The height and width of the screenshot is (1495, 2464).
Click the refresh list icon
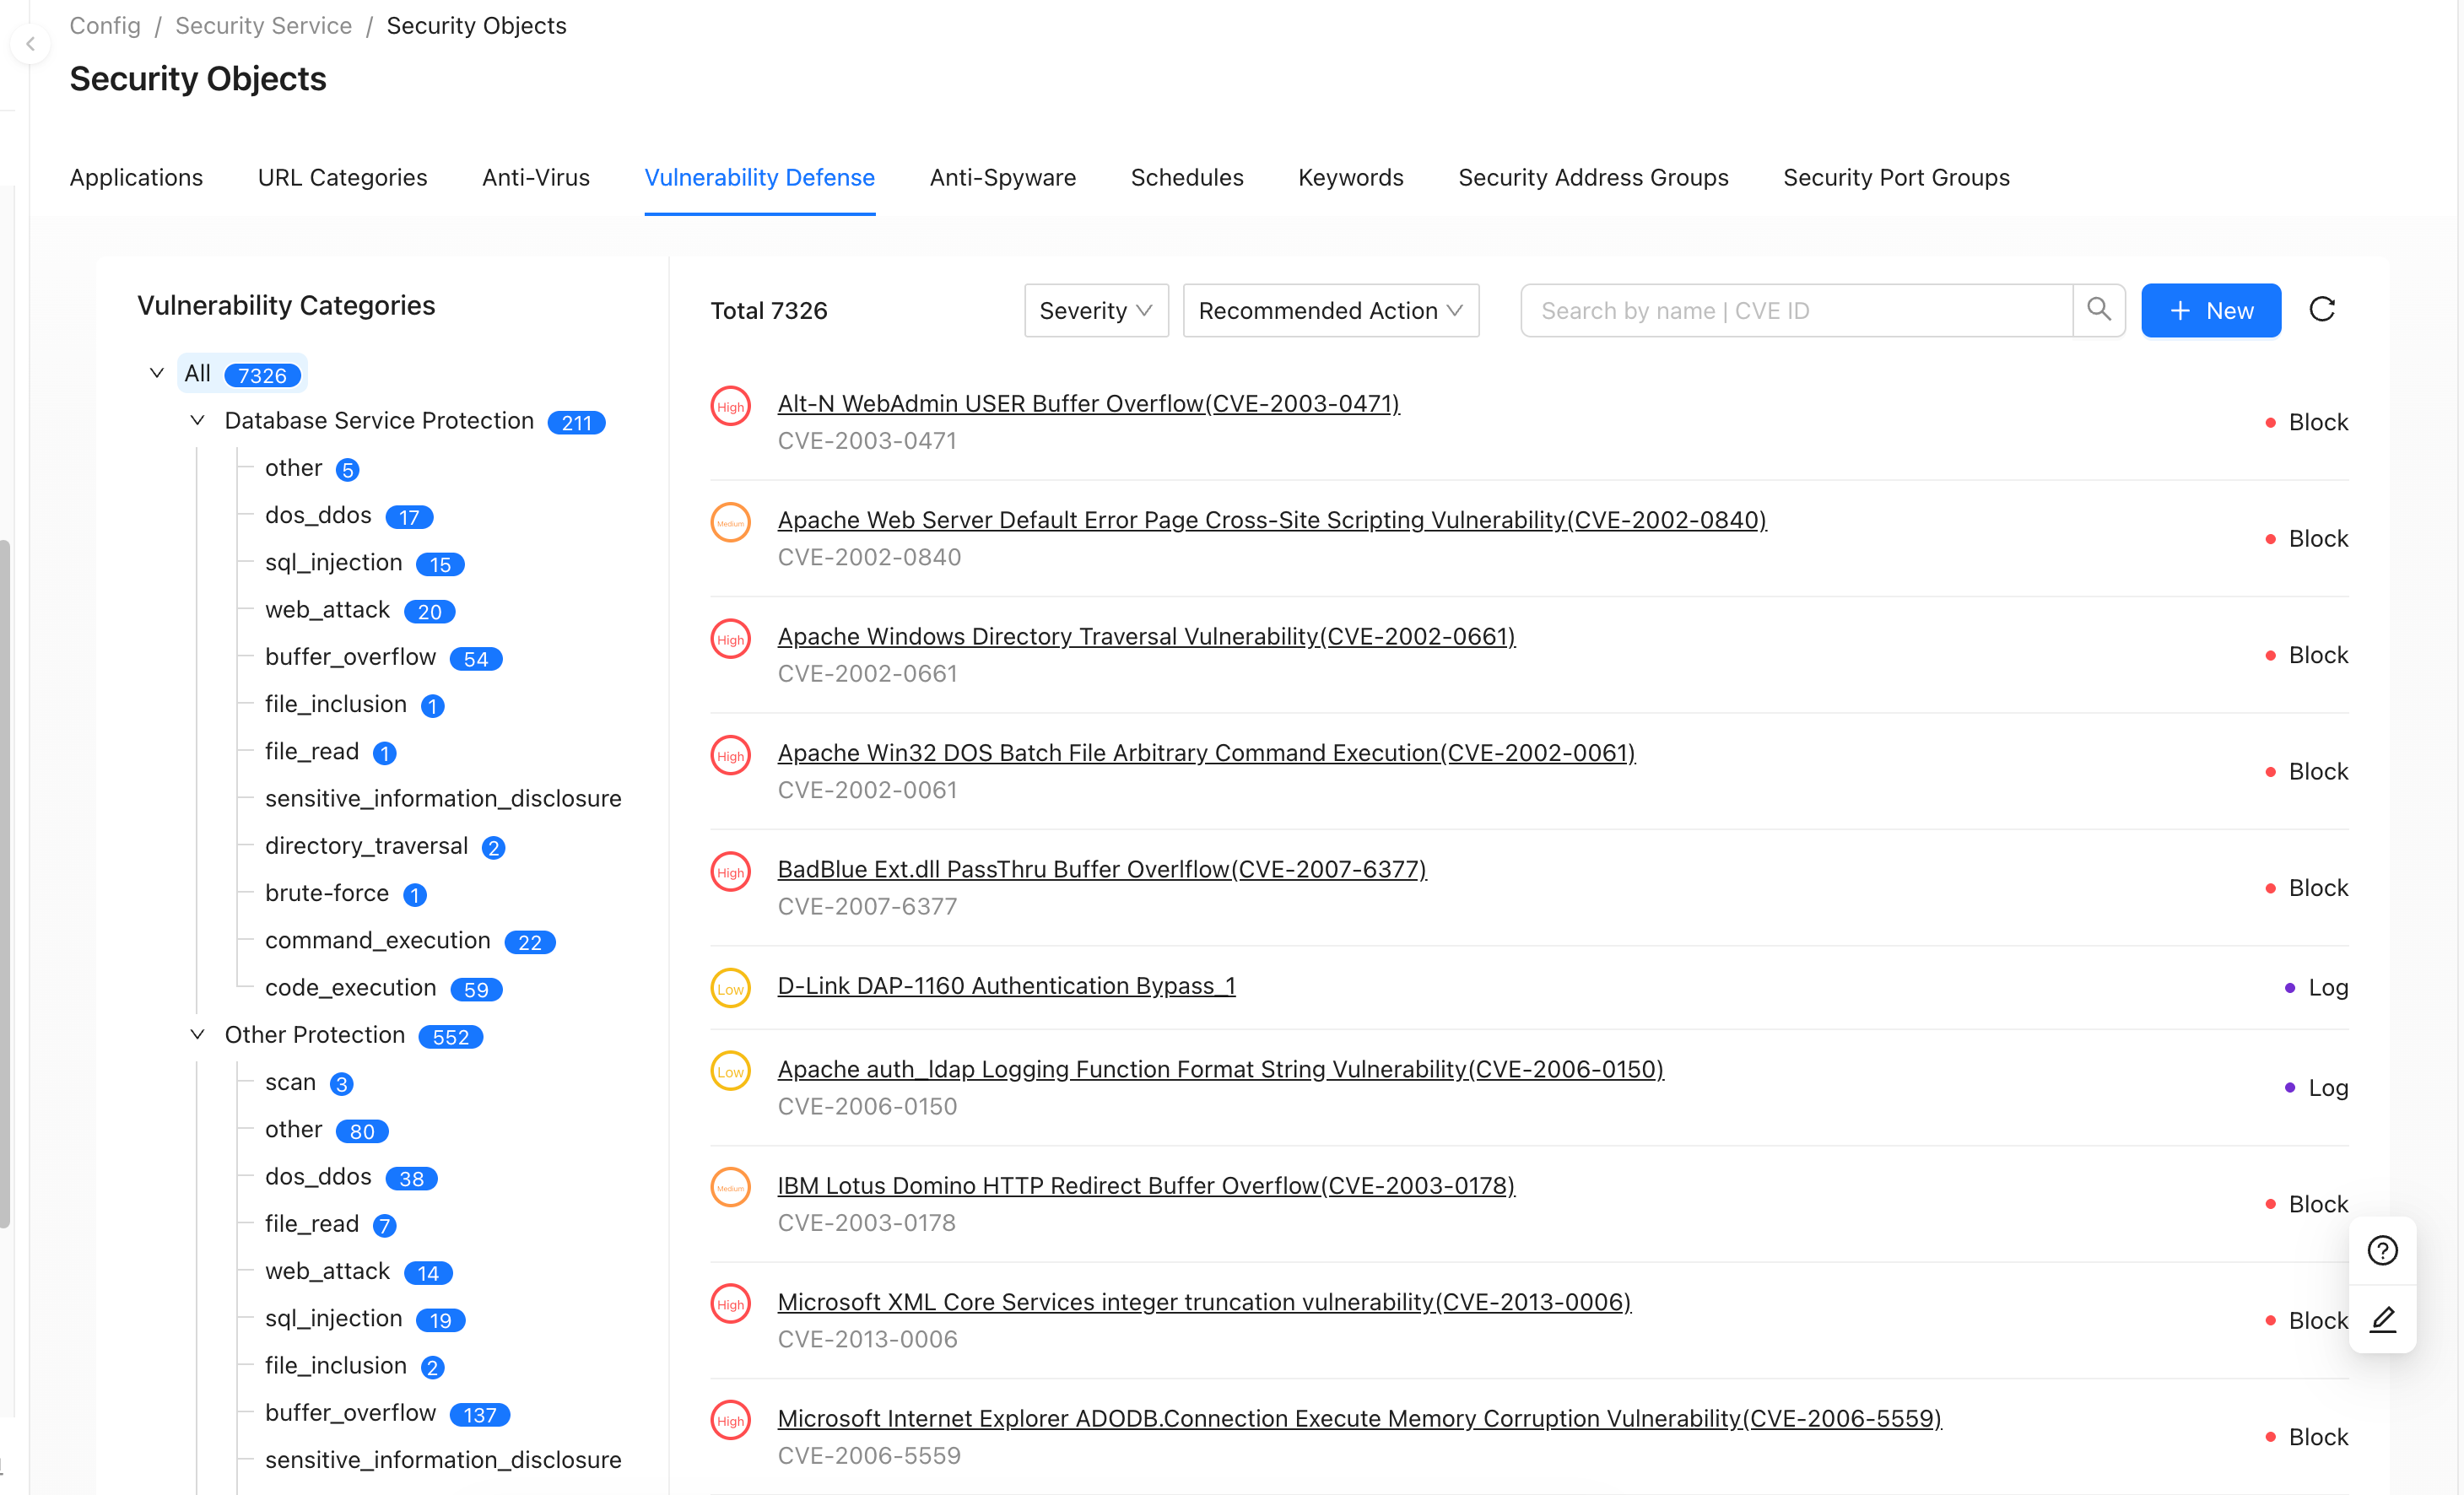[2322, 310]
